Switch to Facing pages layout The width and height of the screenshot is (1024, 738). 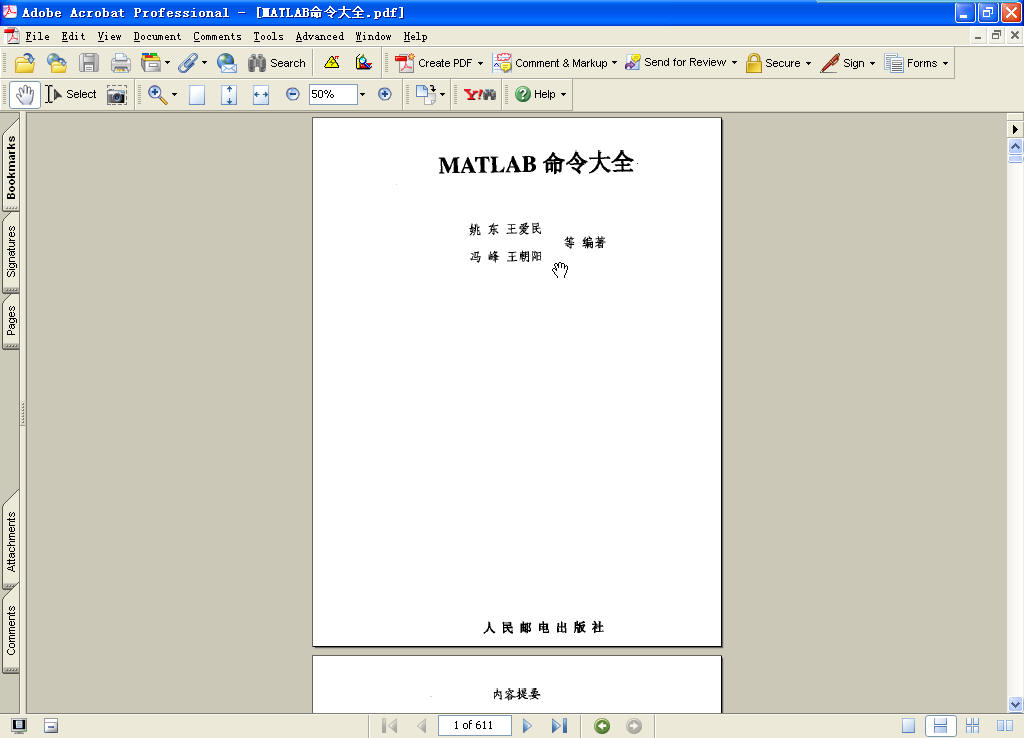1004,726
